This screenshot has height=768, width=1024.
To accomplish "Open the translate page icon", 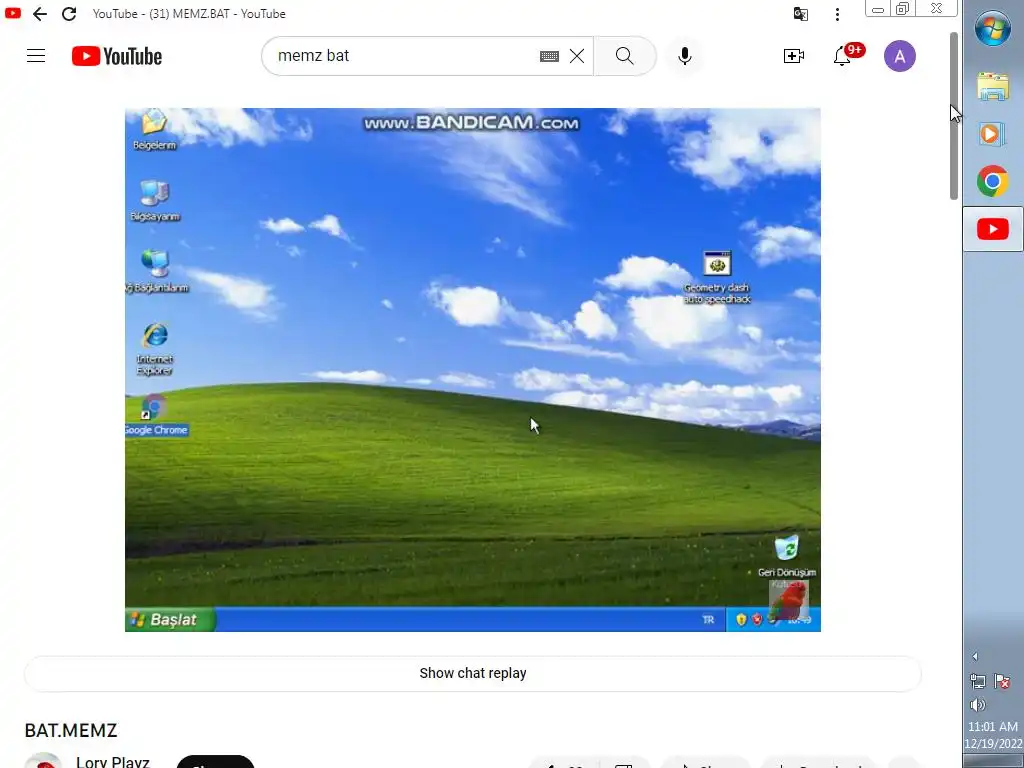I will pyautogui.click(x=801, y=14).
